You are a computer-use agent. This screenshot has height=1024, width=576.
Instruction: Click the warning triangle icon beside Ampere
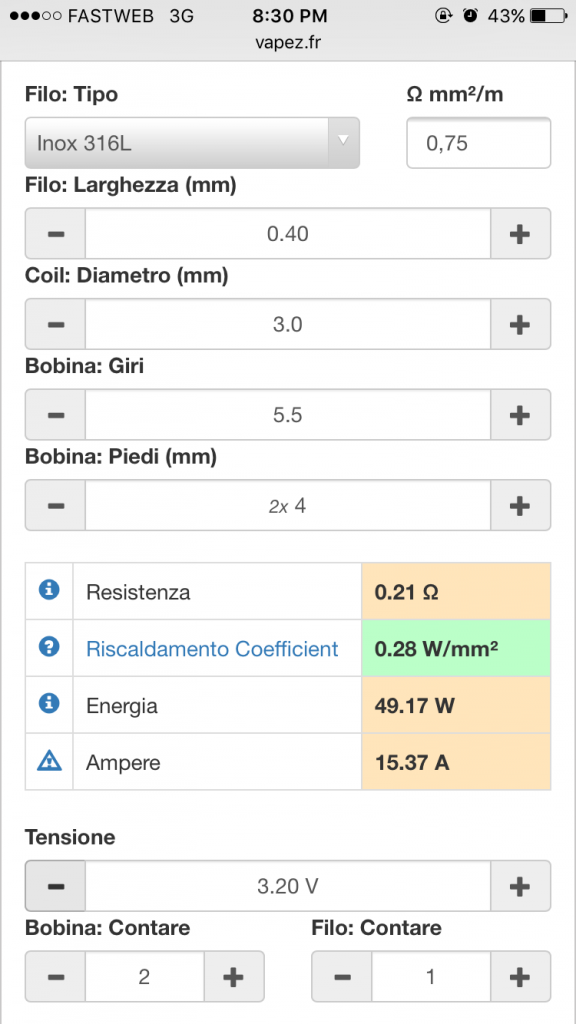(49, 761)
